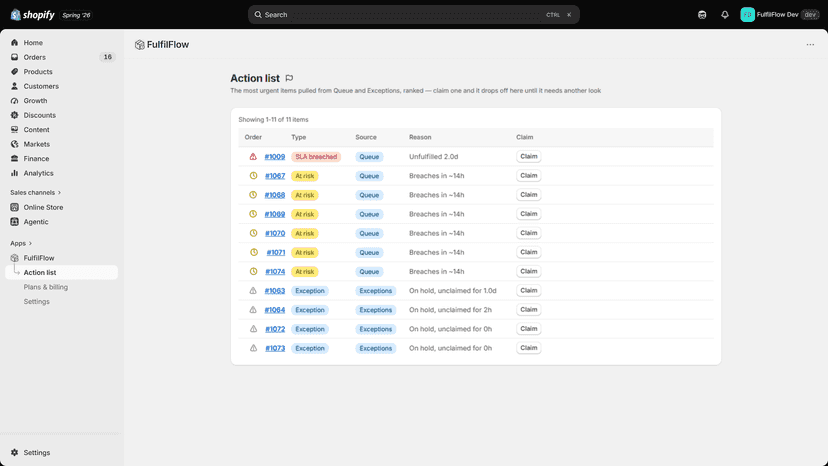828x466 pixels.
Task: Open order #1069 link
Action: 275,214
